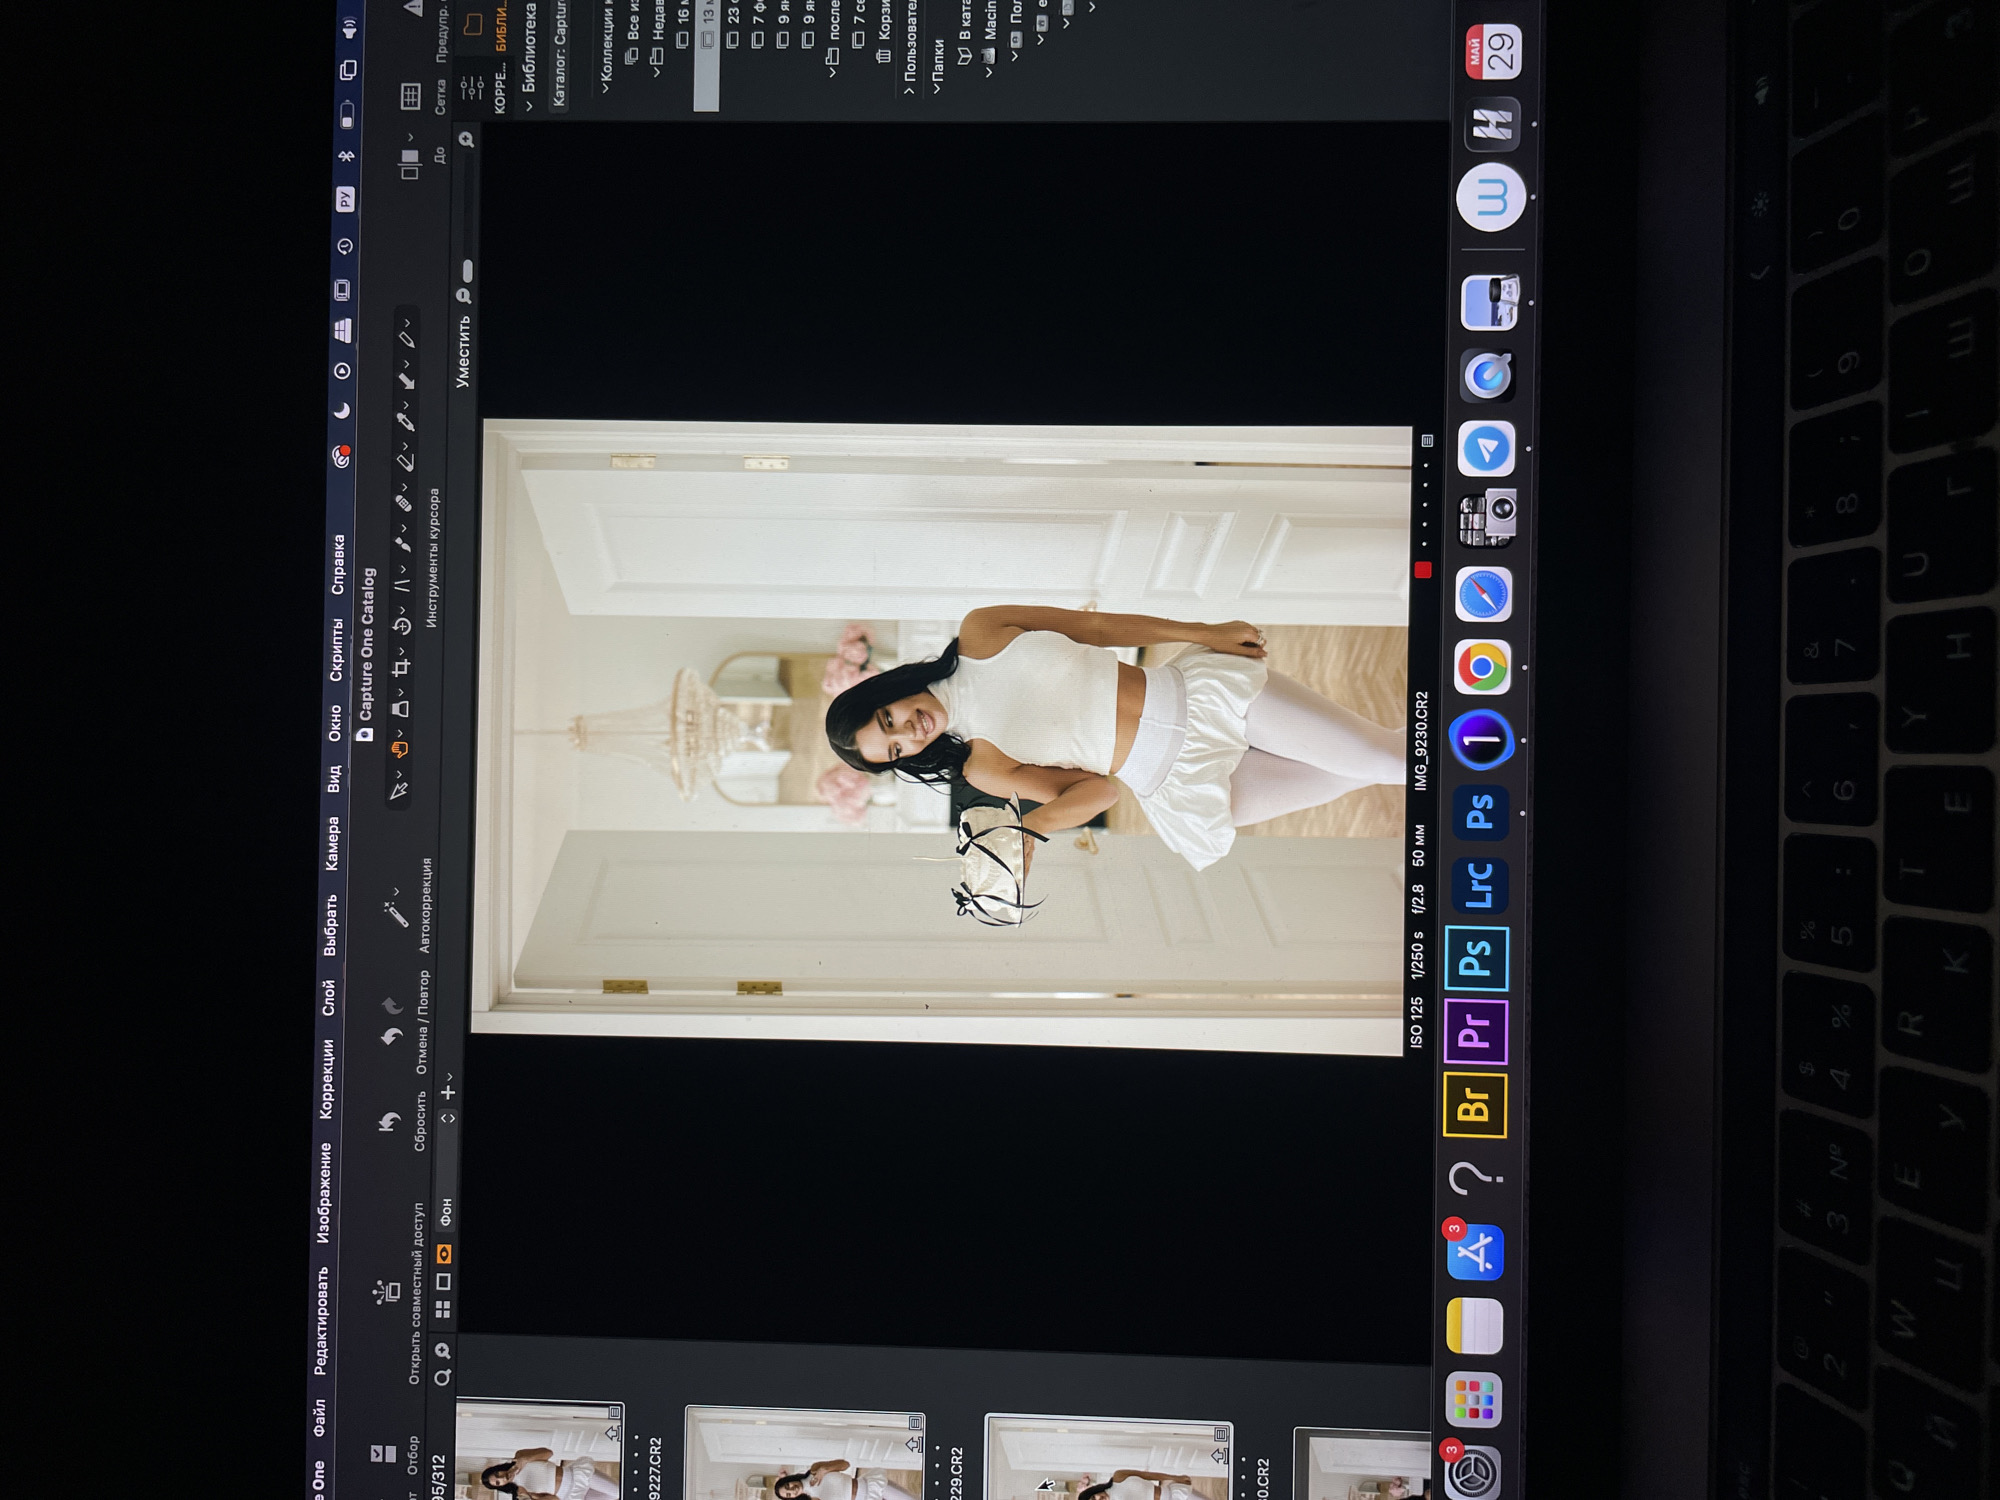Expand the Пользовател… section chevron

(x=908, y=91)
